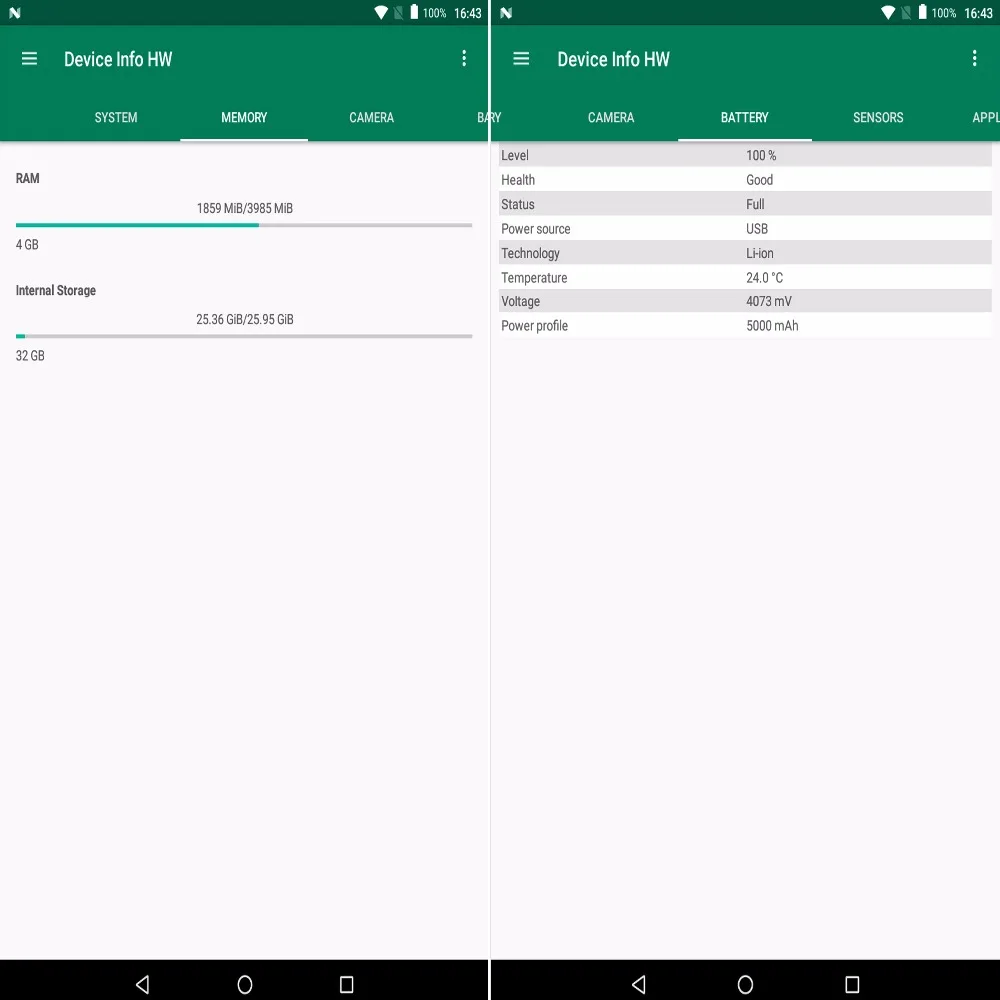Image resolution: width=1000 pixels, height=1000 pixels.
Task: Tap battery icon on left status bar
Action: point(414,12)
